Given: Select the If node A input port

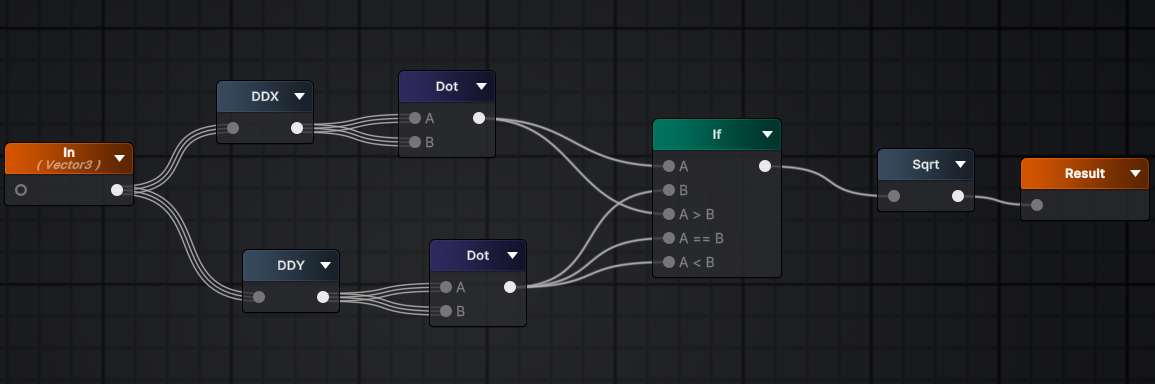Looking at the screenshot, I should (669, 167).
